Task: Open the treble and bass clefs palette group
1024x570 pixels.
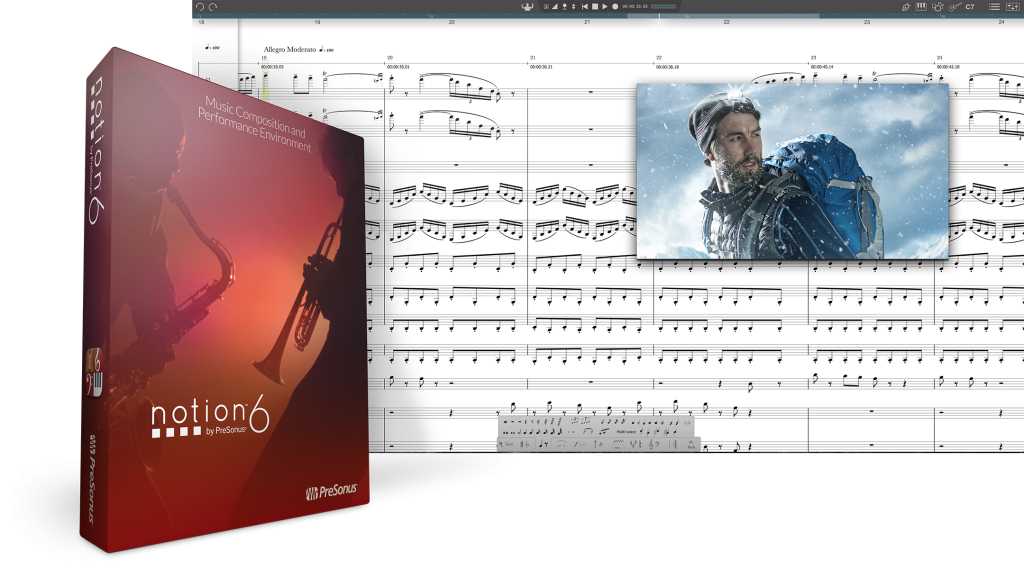Action: coord(654,444)
